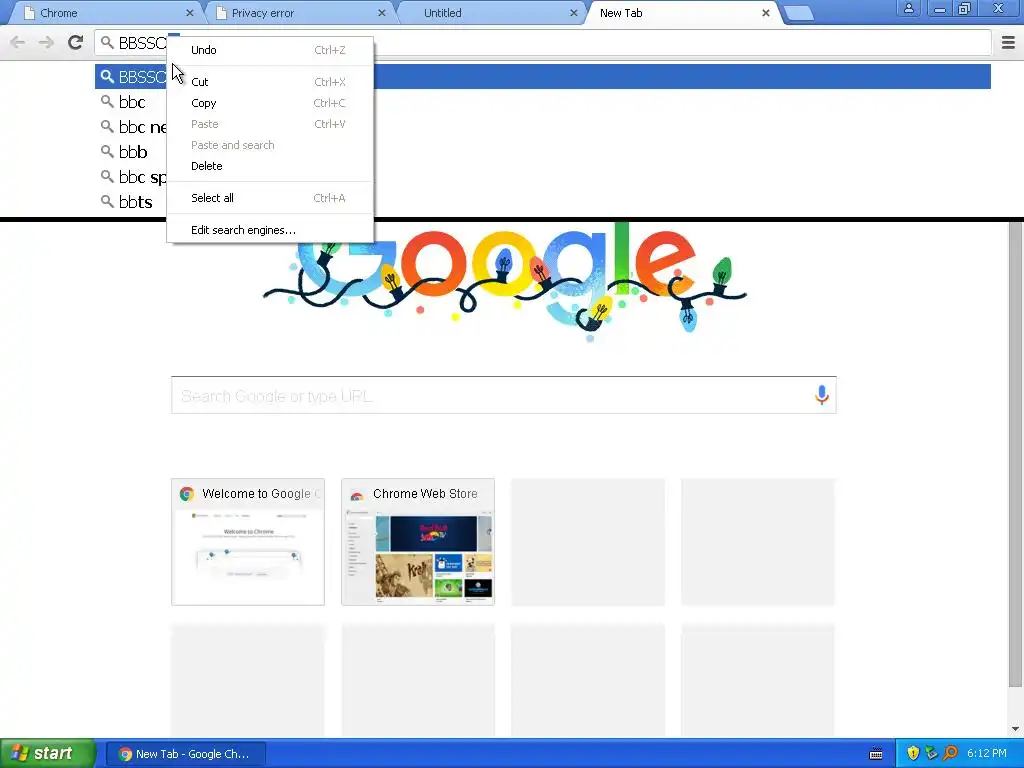Switch to the Untitled tab
This screenshot has width=1024, height=768.
click(x=491, y=13)
